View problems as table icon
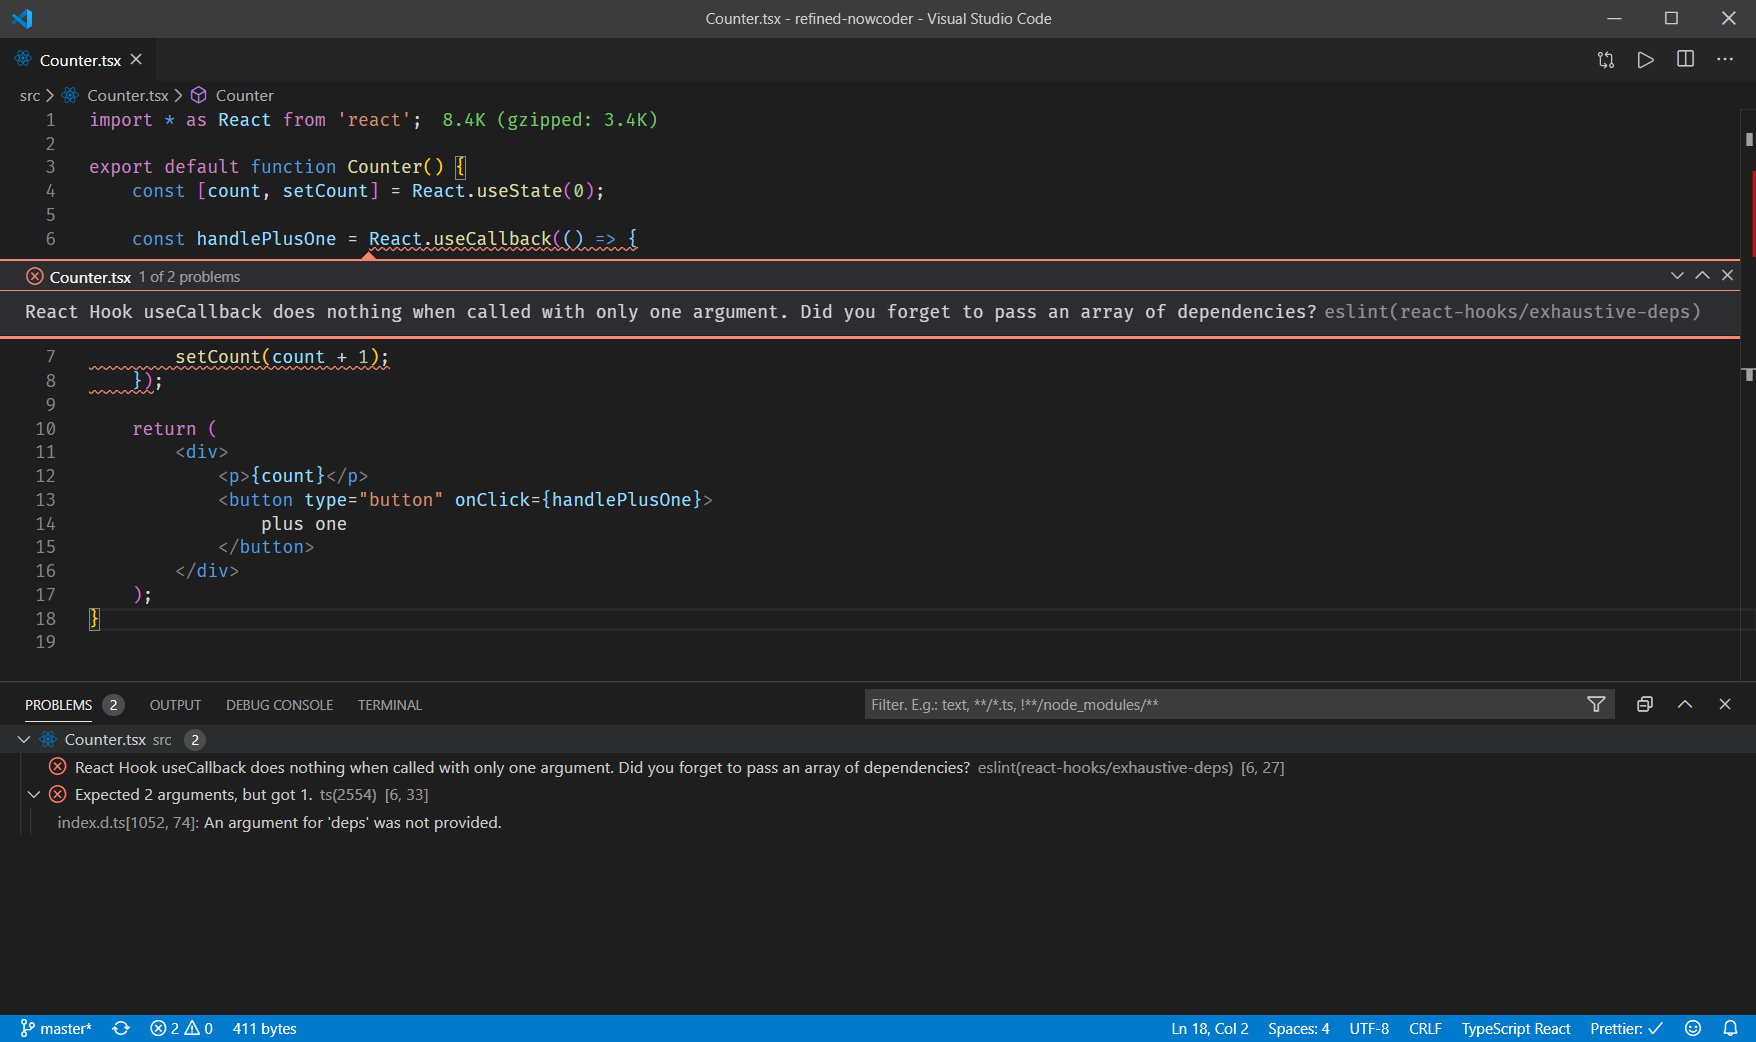Image resolution: width=1756 pixels, height=1042 pixels. click(x=1644, y=704)
